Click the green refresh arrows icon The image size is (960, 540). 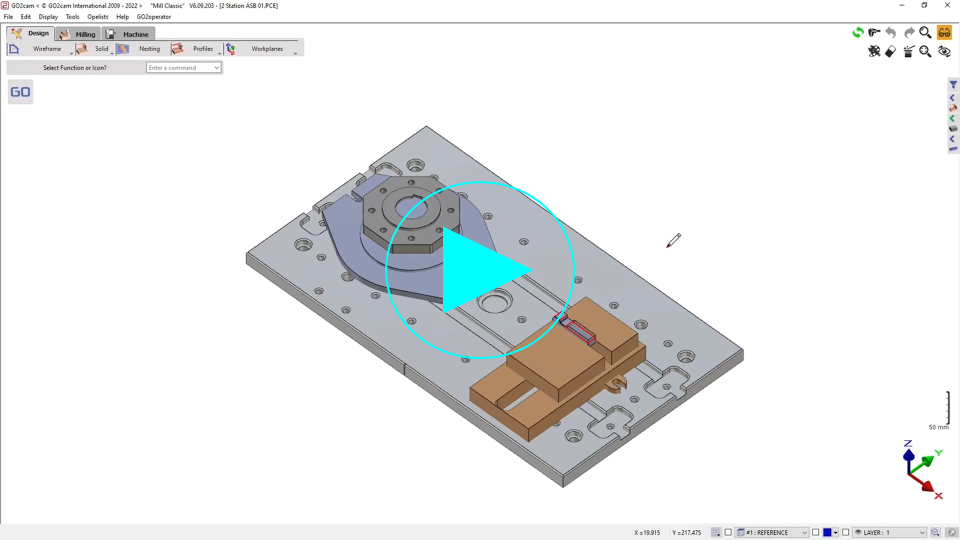(857, 33)
